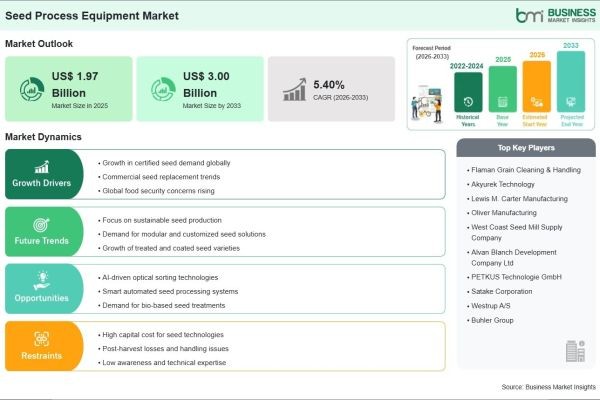Click 'Post-harvest losses and handling issues'

pos(165,349)
